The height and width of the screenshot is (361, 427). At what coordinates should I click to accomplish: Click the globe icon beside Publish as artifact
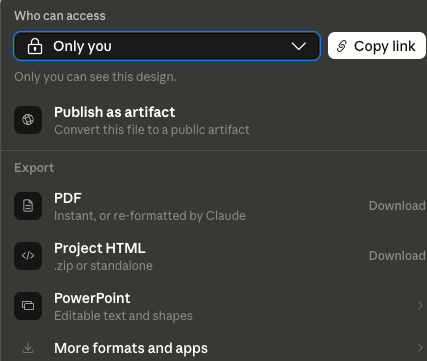point(28,120)
